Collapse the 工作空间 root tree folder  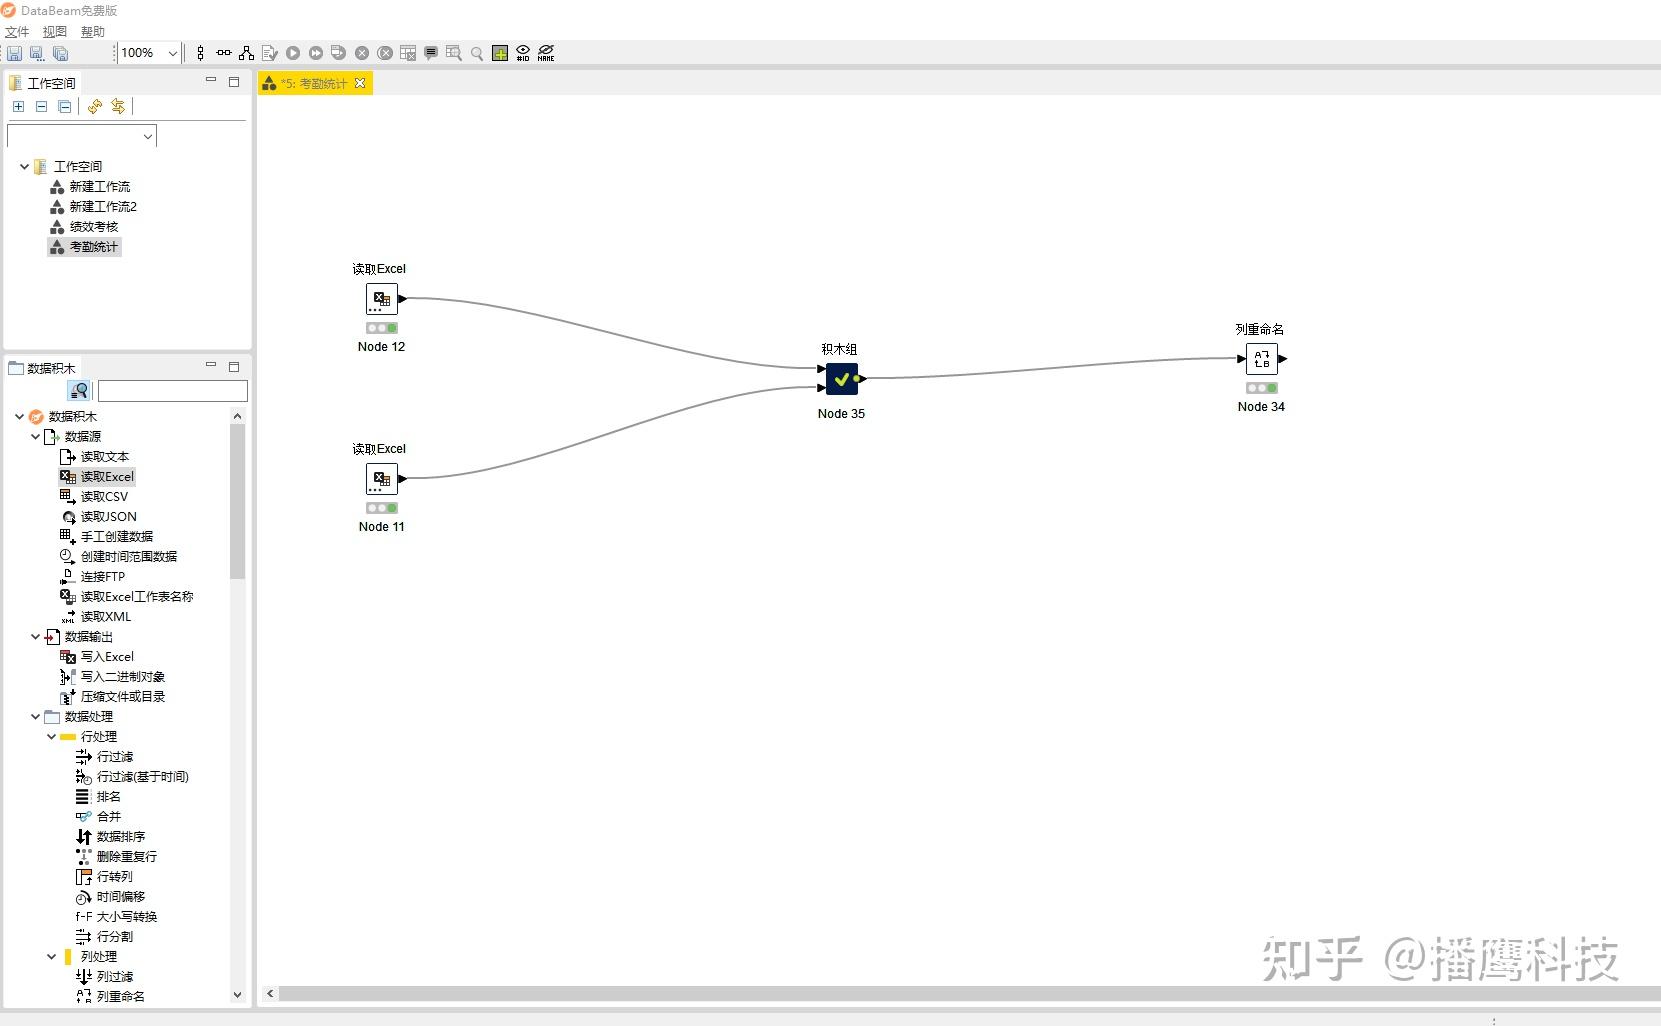[x=25, y=167]
